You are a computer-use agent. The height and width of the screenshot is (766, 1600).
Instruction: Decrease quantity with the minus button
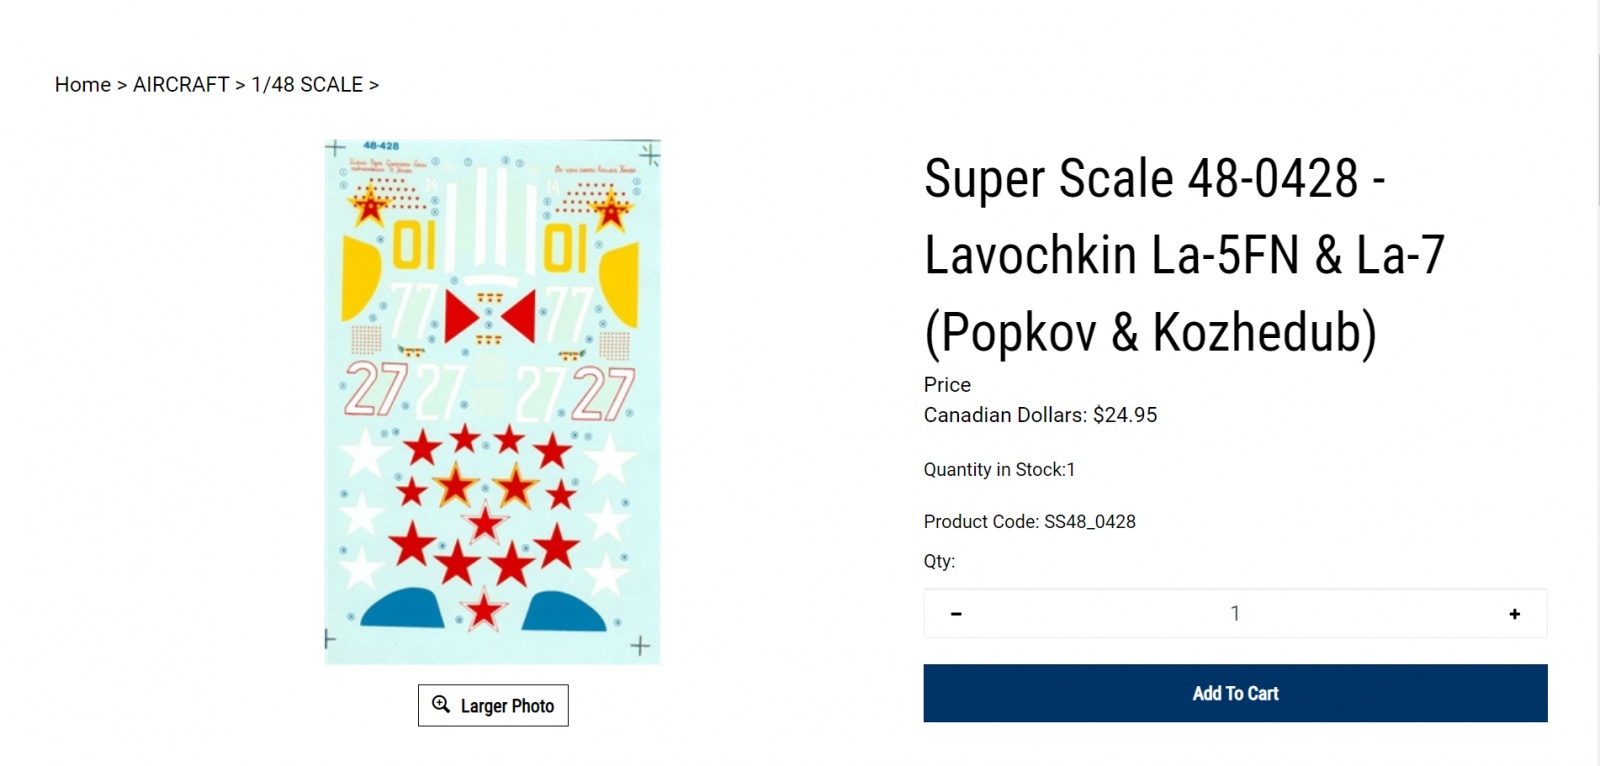[x=956, y=614]
